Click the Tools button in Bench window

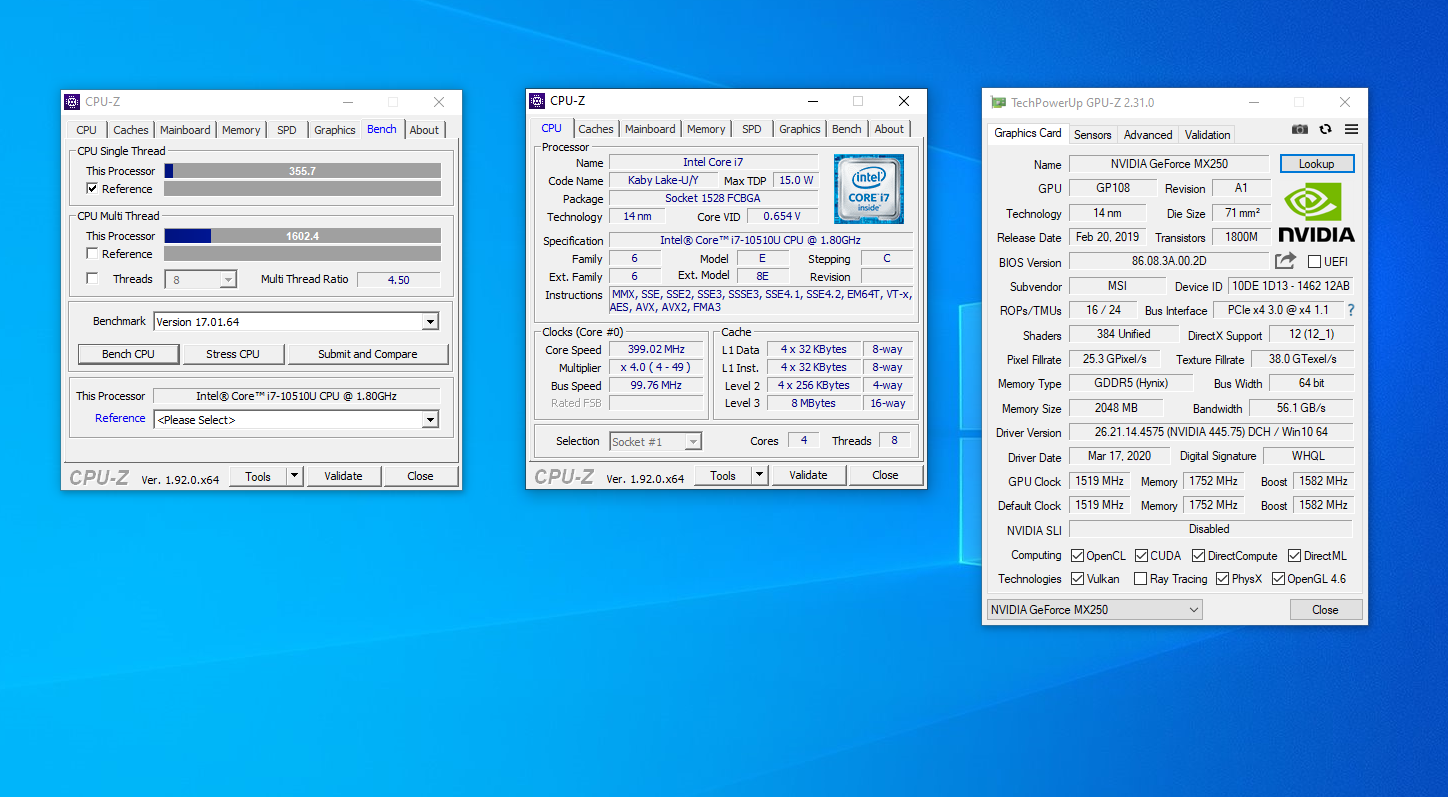258,477
